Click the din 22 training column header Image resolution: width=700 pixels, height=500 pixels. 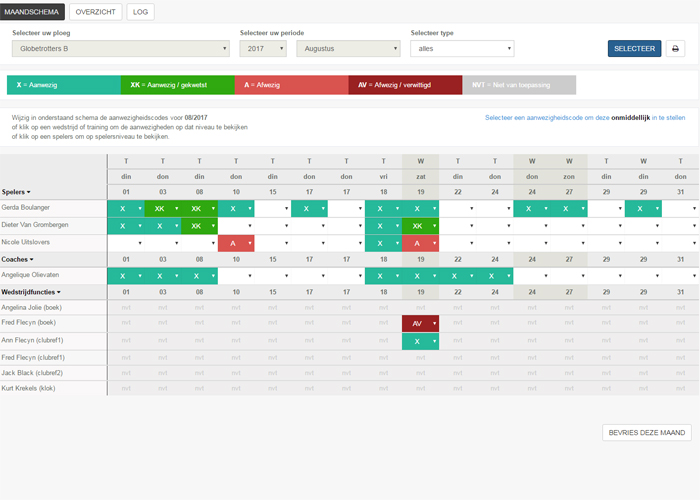click(x=458, y=177)
